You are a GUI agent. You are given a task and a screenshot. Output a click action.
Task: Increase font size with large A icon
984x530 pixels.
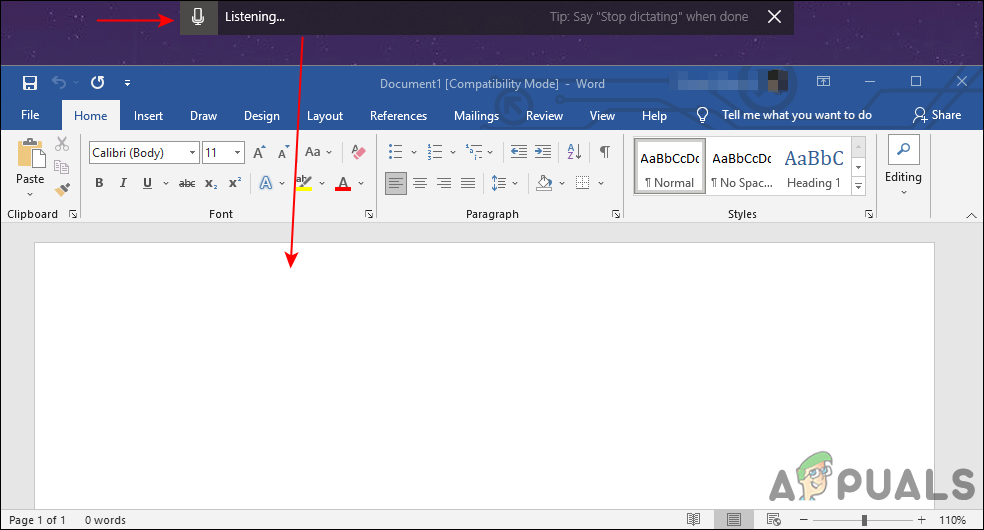click(259, 152)
